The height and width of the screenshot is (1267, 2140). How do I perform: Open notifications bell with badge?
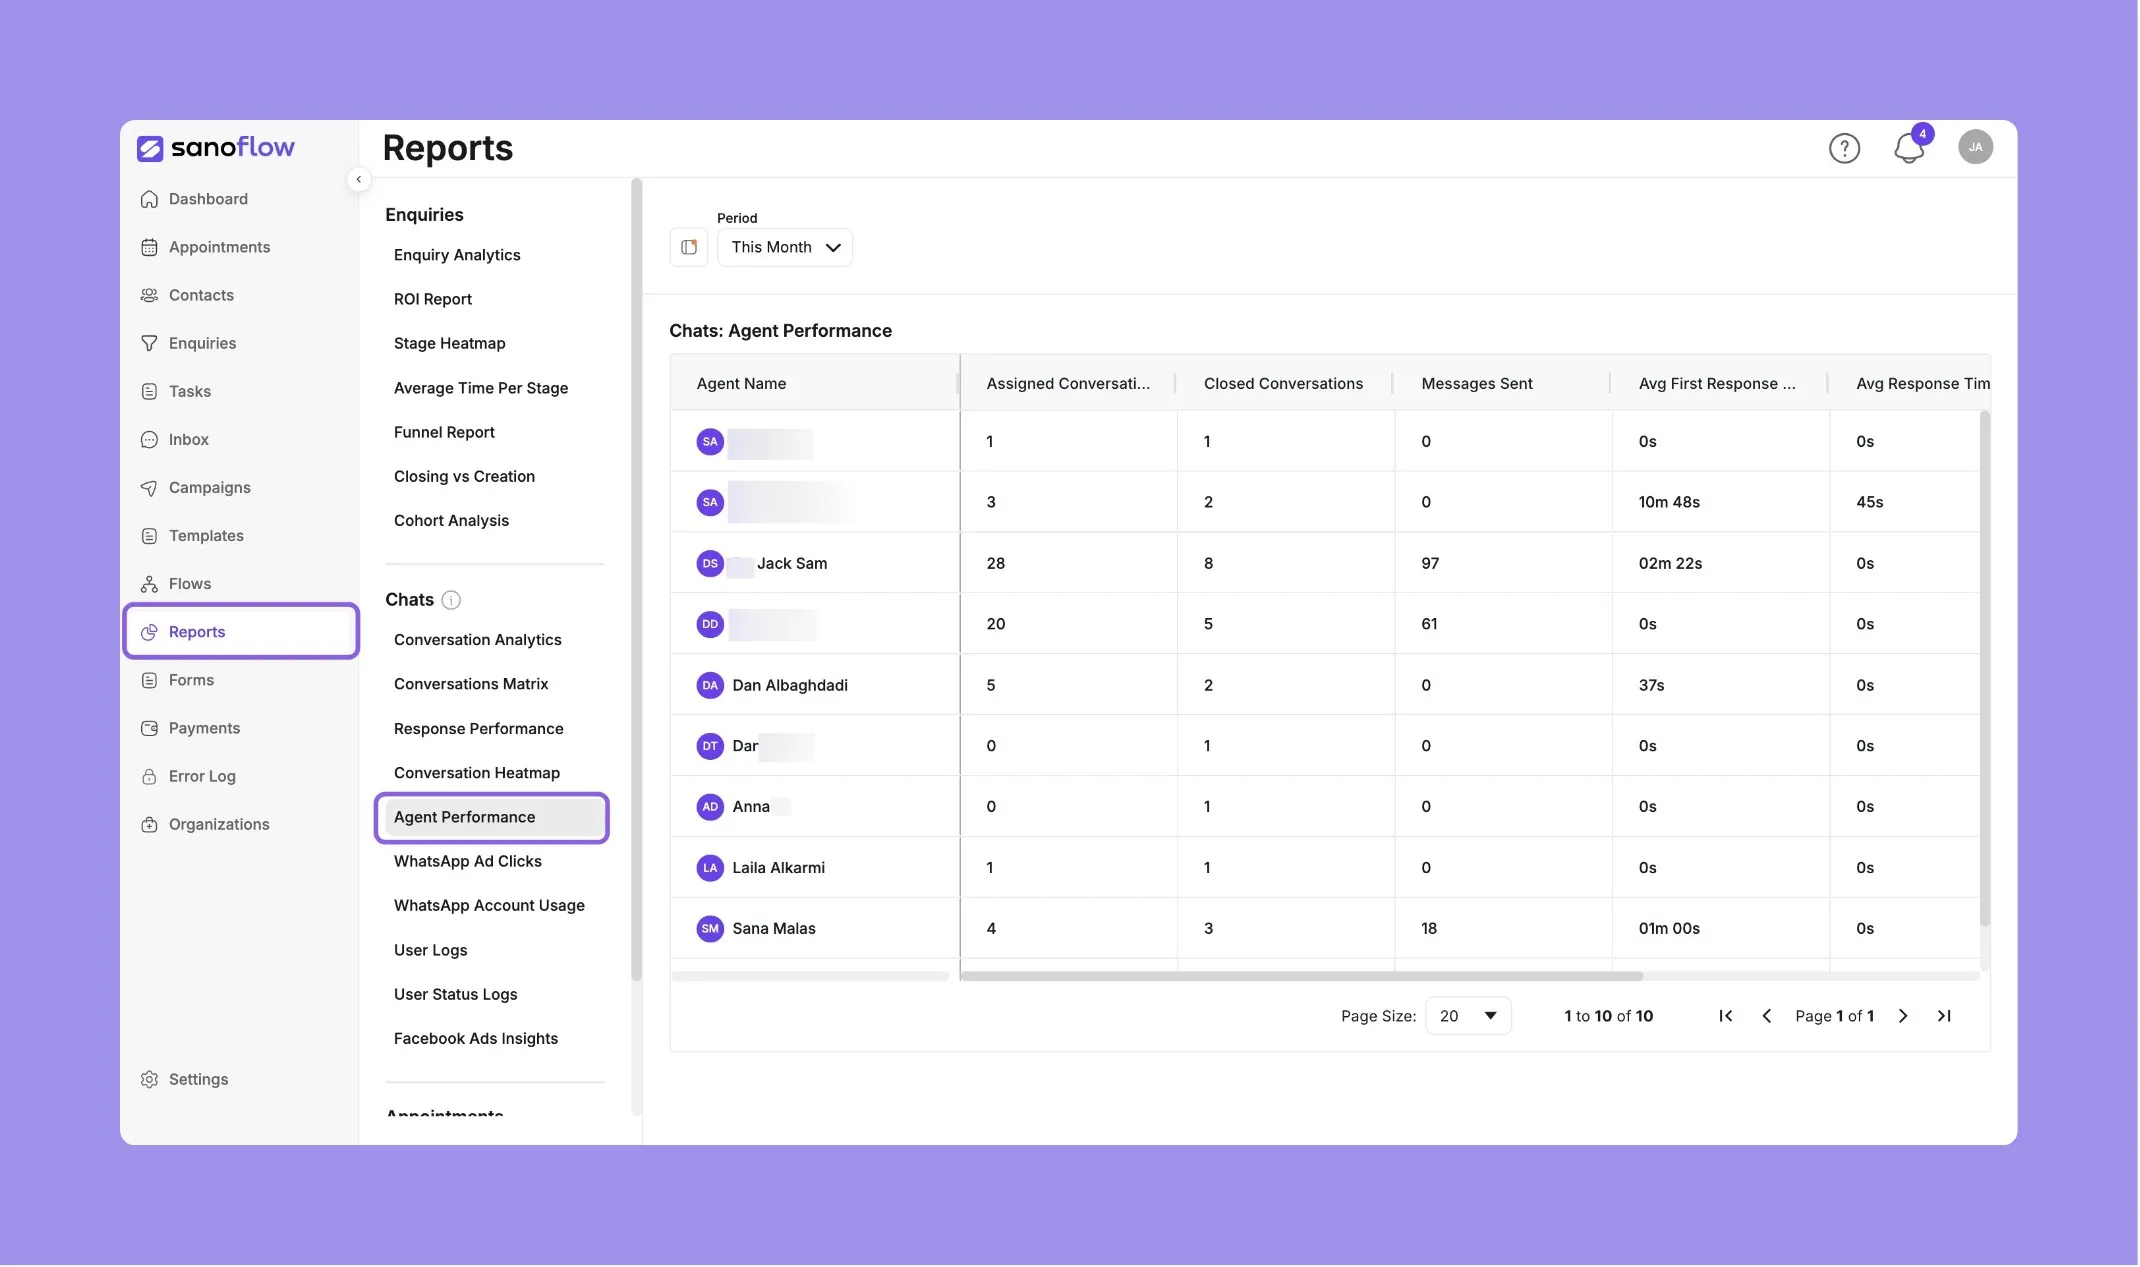(x=1911, y=148)
